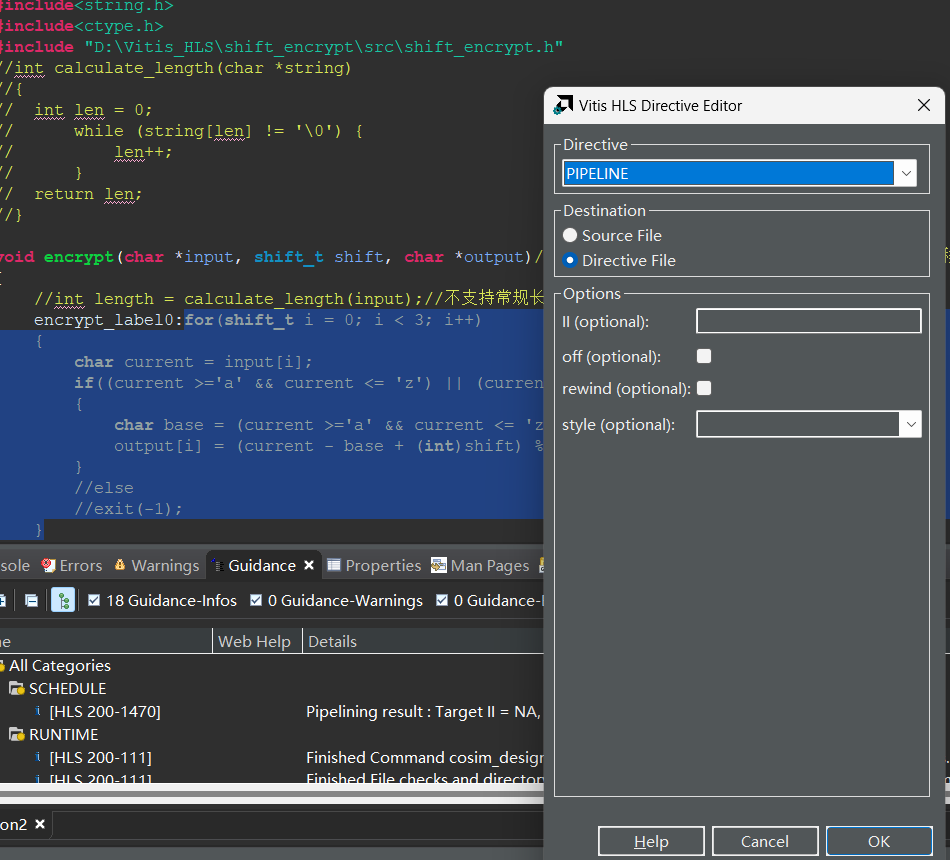Viewport: 950px width, 860px height.
Task: Cancel the directive dialog
Action: [x=765, y=841]
